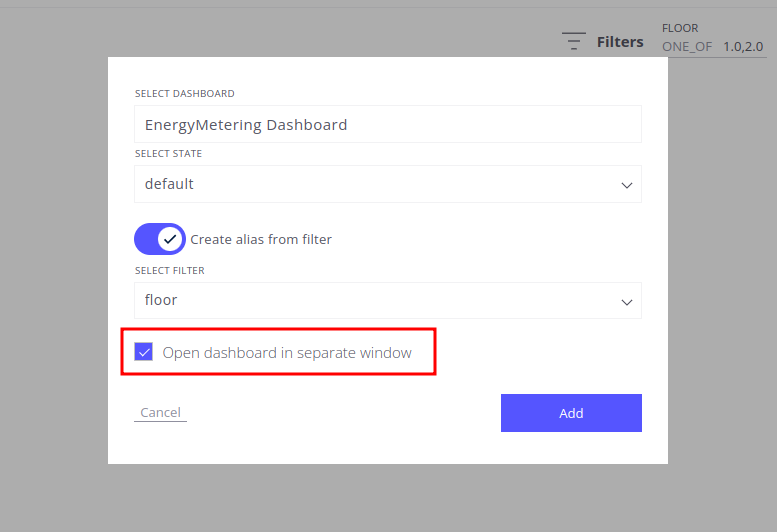Click the SELECT DASHBOARD field label
777x532 pixels.
click(185, 94)
